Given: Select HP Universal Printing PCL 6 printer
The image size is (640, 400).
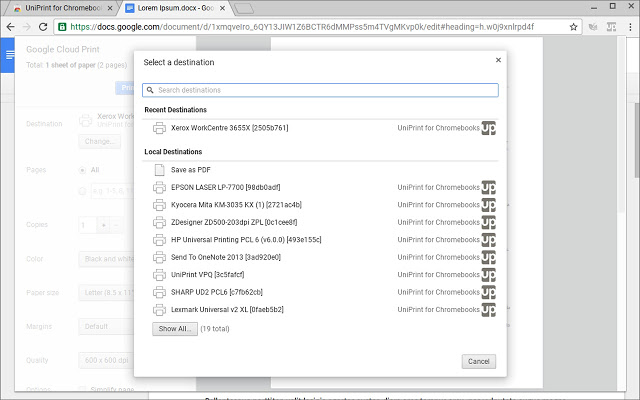Looking at the screenshot, I should point(320,240).
